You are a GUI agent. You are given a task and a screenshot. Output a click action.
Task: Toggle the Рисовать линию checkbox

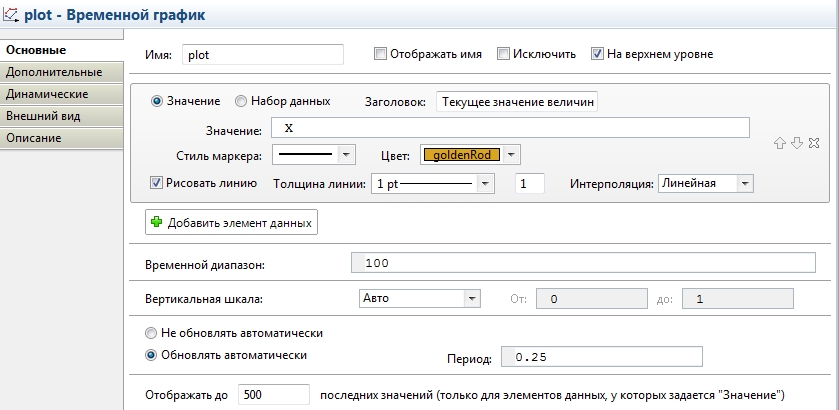156,183
